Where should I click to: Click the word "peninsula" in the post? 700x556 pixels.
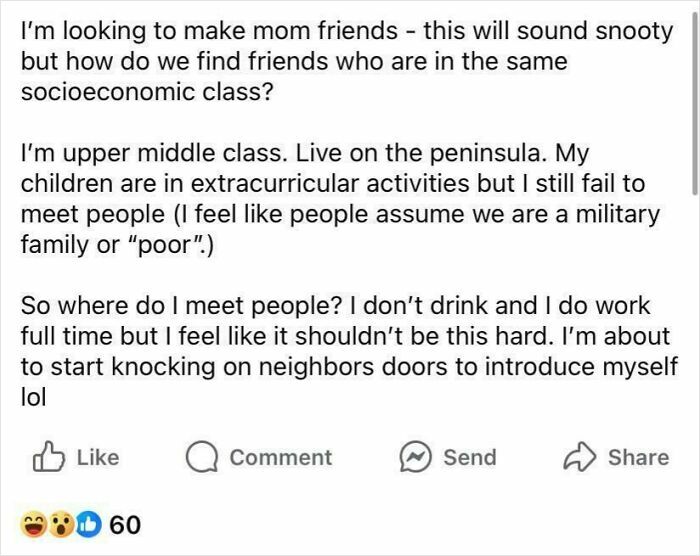pyautogui.click(x=486, y=154)
